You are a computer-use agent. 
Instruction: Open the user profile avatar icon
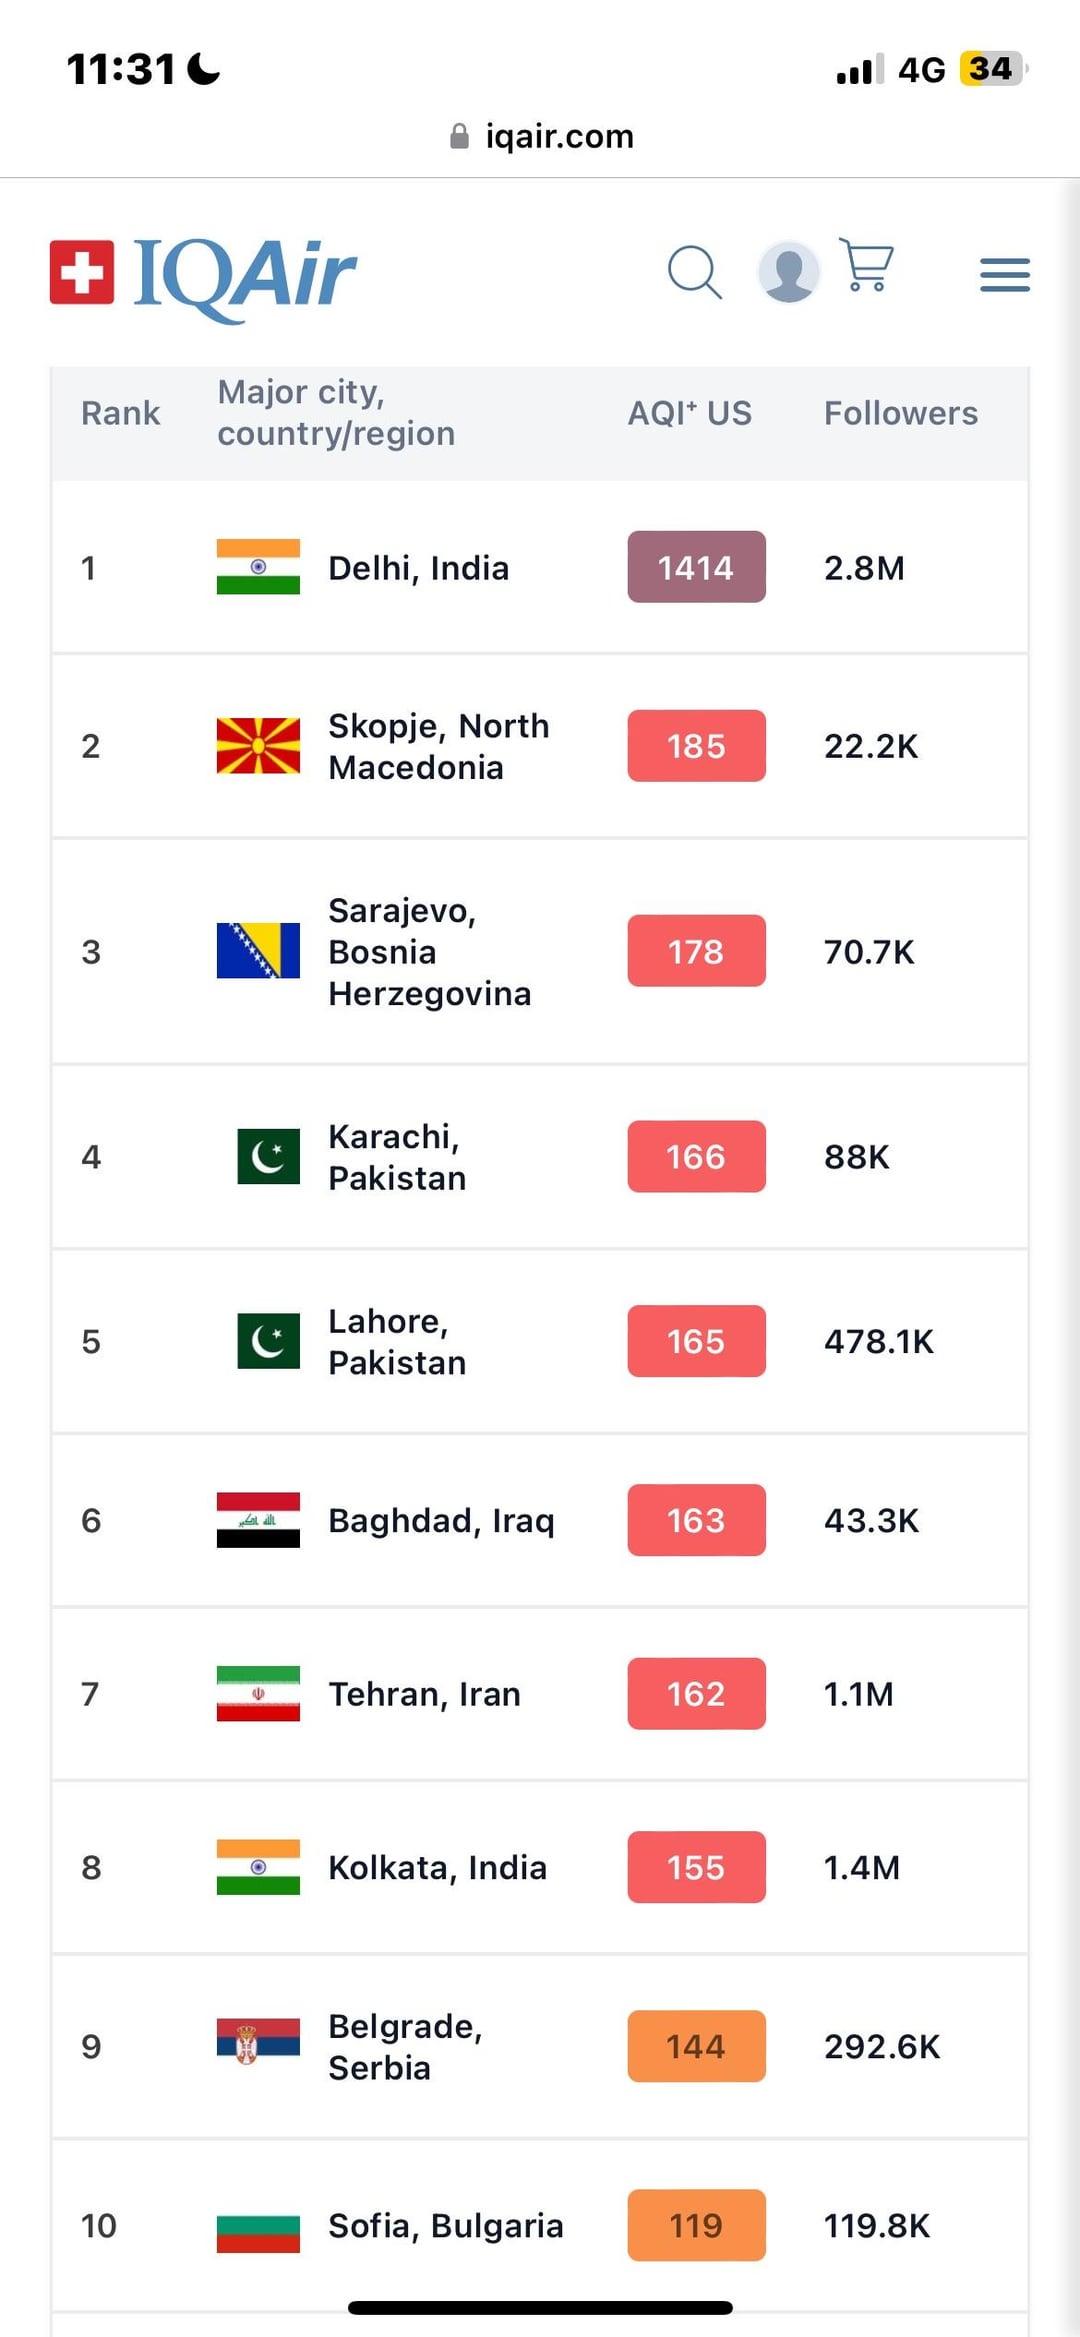789,272
